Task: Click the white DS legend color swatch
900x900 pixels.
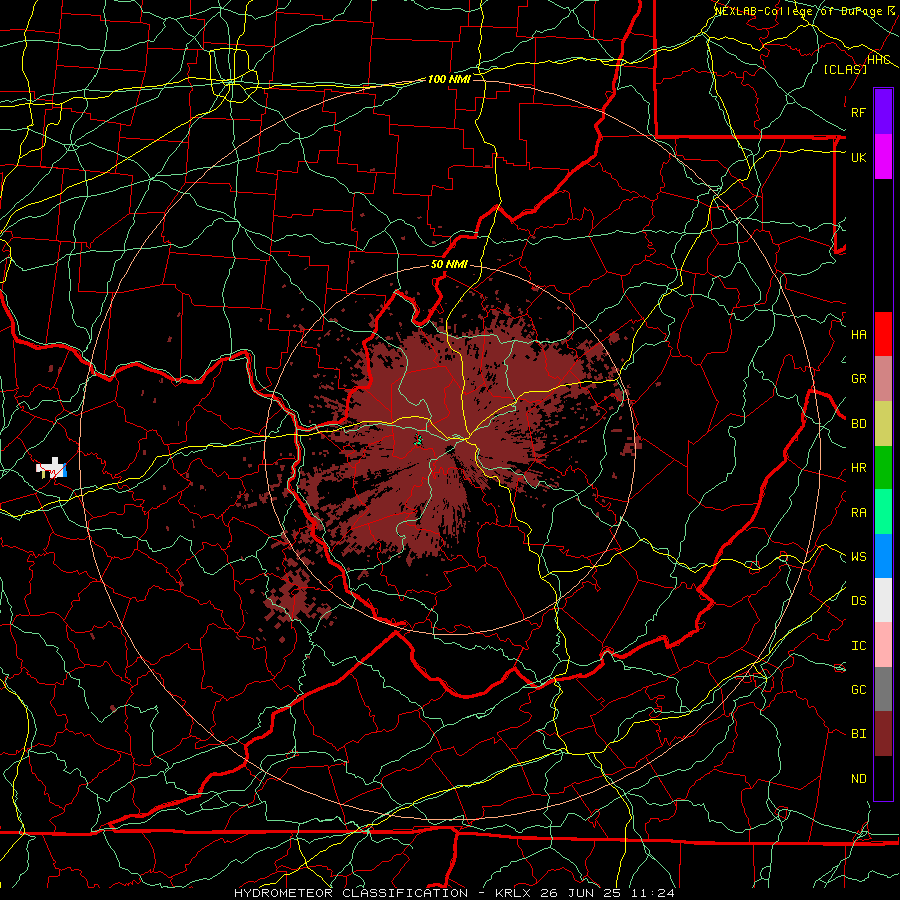Action: 883,600
